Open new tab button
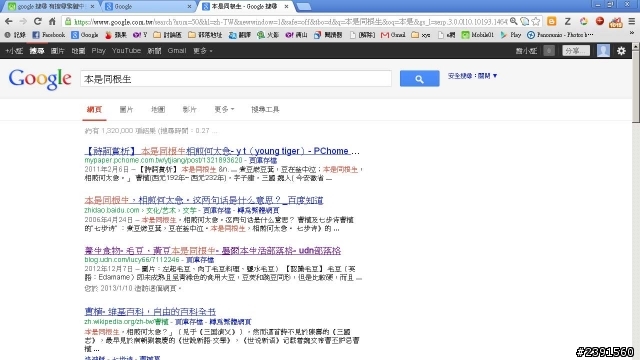 [x=303, y=7]
